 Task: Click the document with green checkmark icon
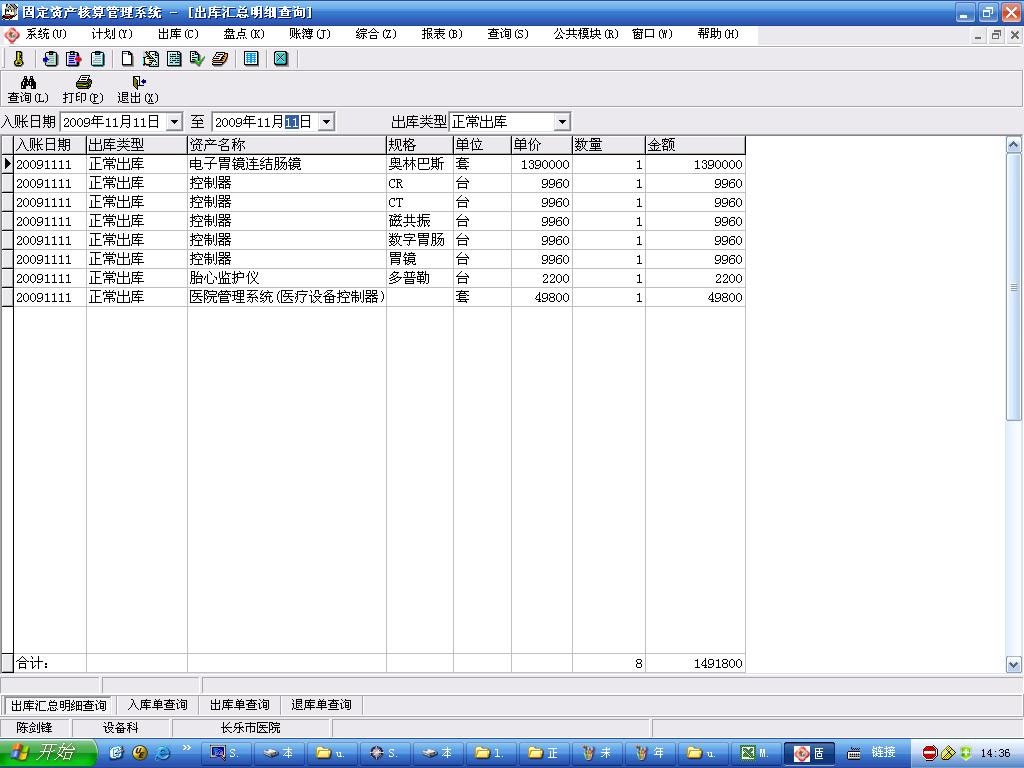(197, 59)
